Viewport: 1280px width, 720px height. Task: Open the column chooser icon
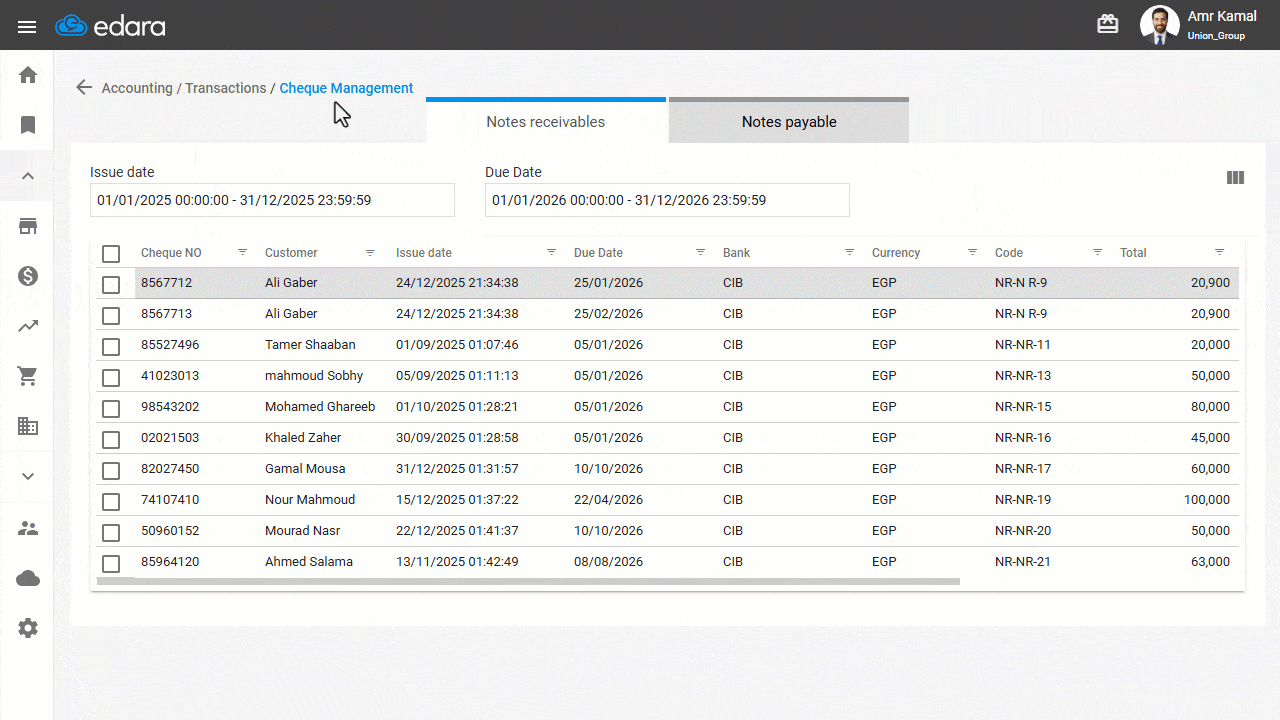[1235, 177]
